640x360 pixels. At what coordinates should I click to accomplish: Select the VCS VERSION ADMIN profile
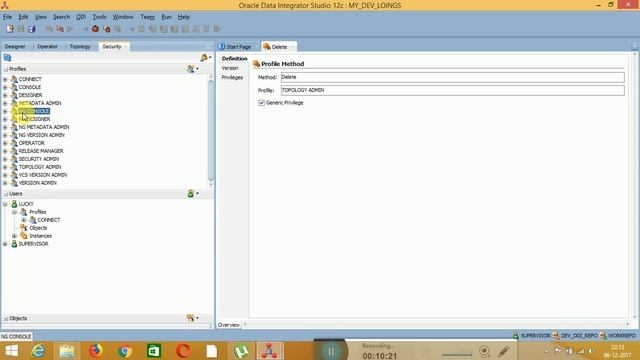42,175
